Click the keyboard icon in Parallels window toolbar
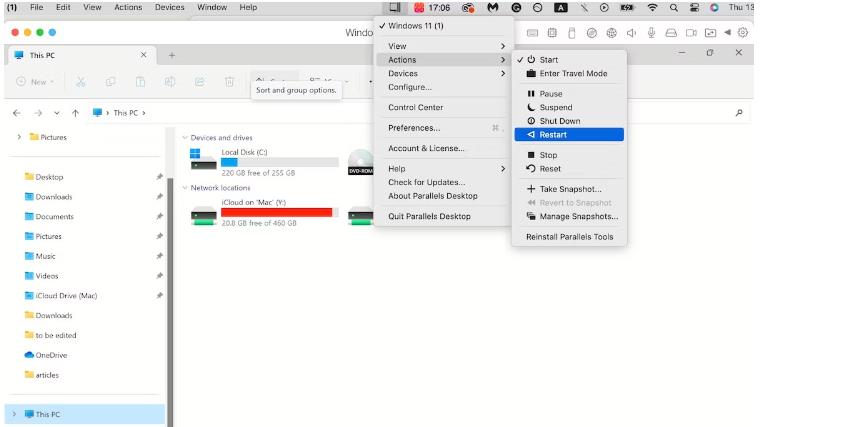Image resolution: width=854 pixels, height=427 pixels. point(532,33)
